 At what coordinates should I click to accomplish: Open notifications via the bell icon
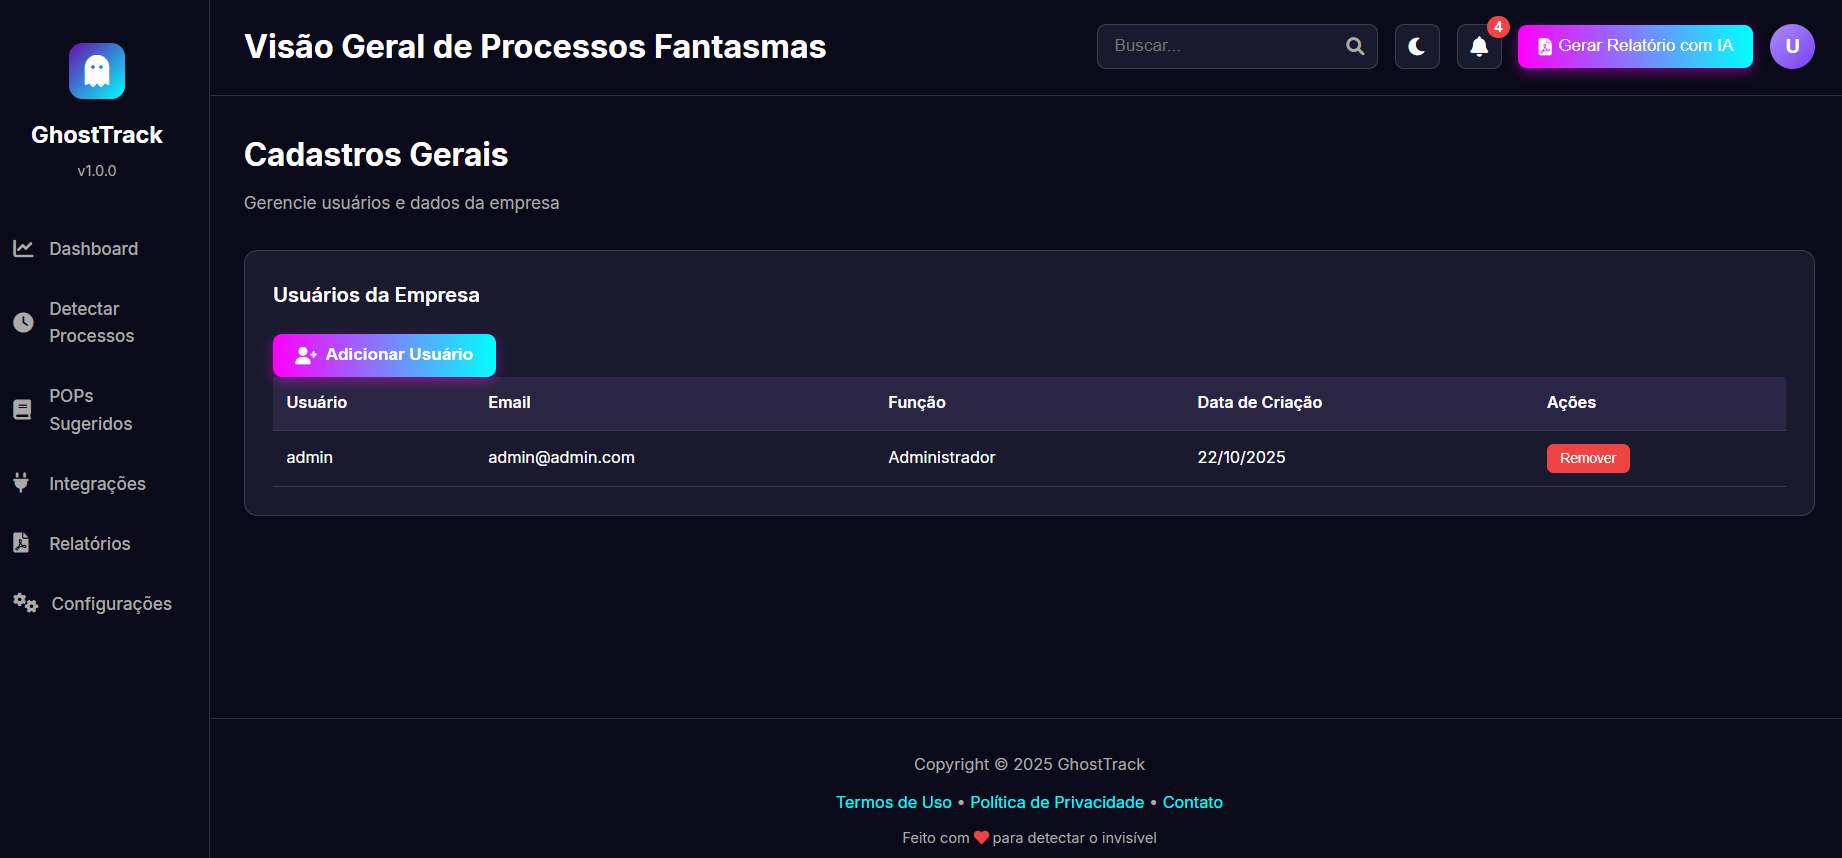click(x=1479, y=47)
